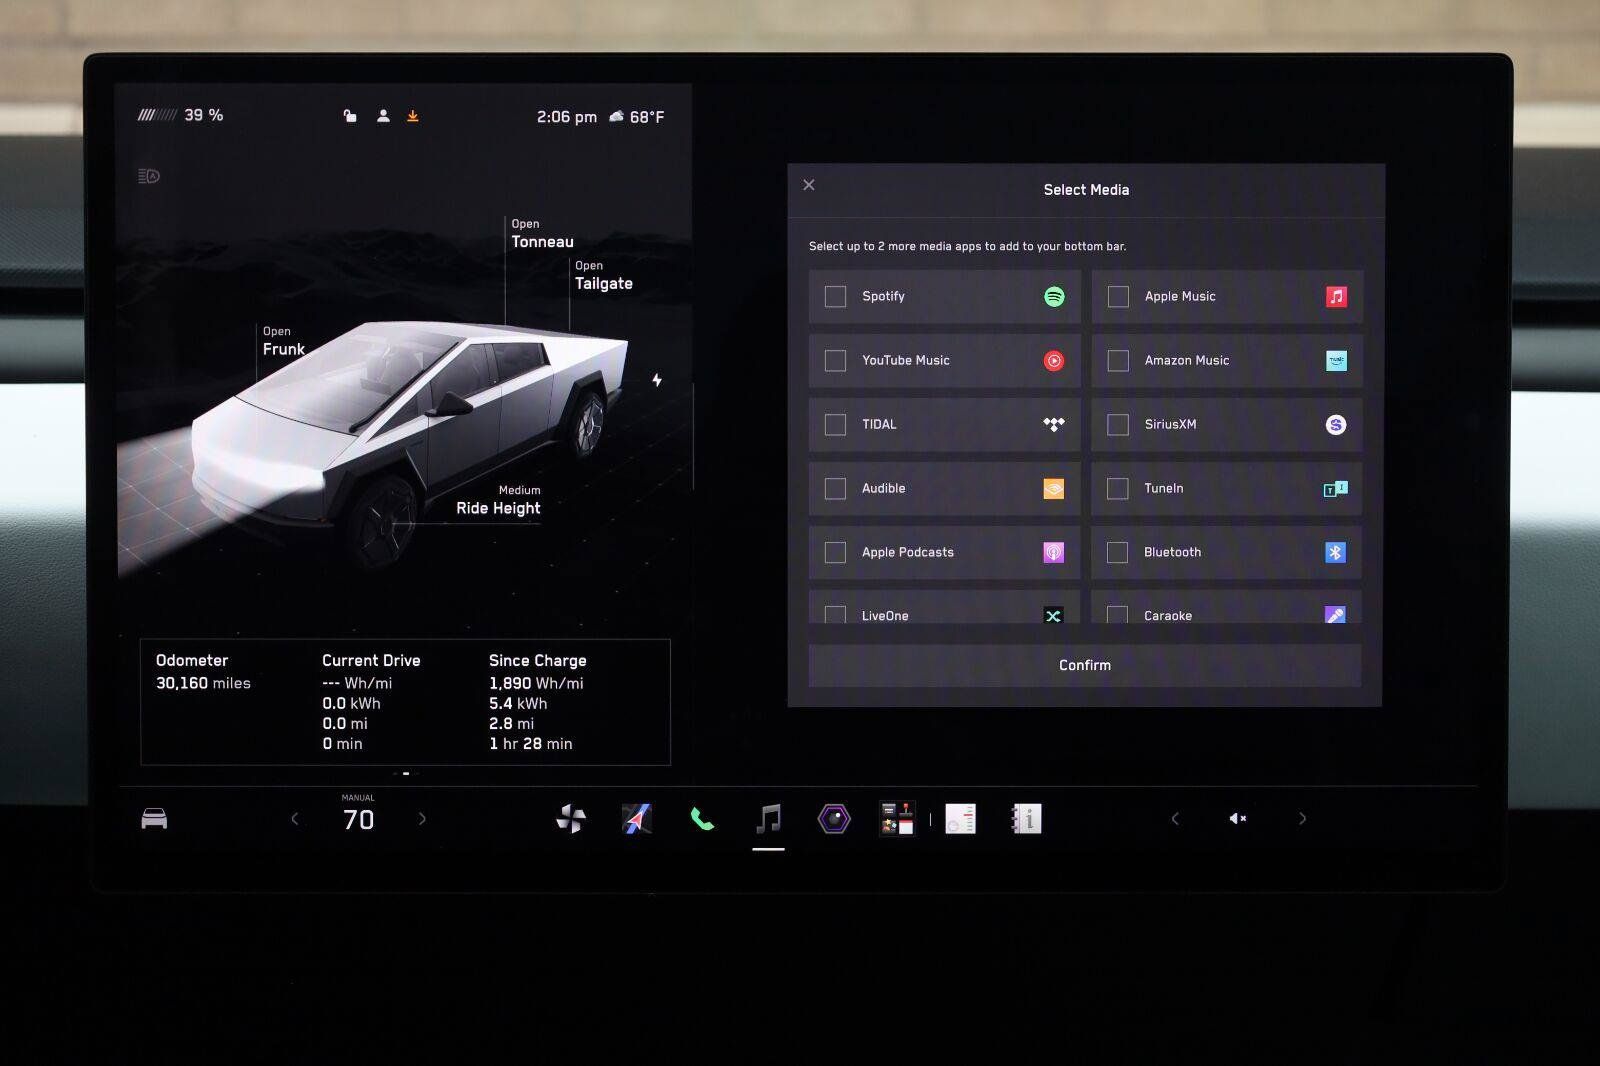The width and height of the screenshot is (1600, 1066).
Task: Open the Tonneau cover
Action: point(542,234)
